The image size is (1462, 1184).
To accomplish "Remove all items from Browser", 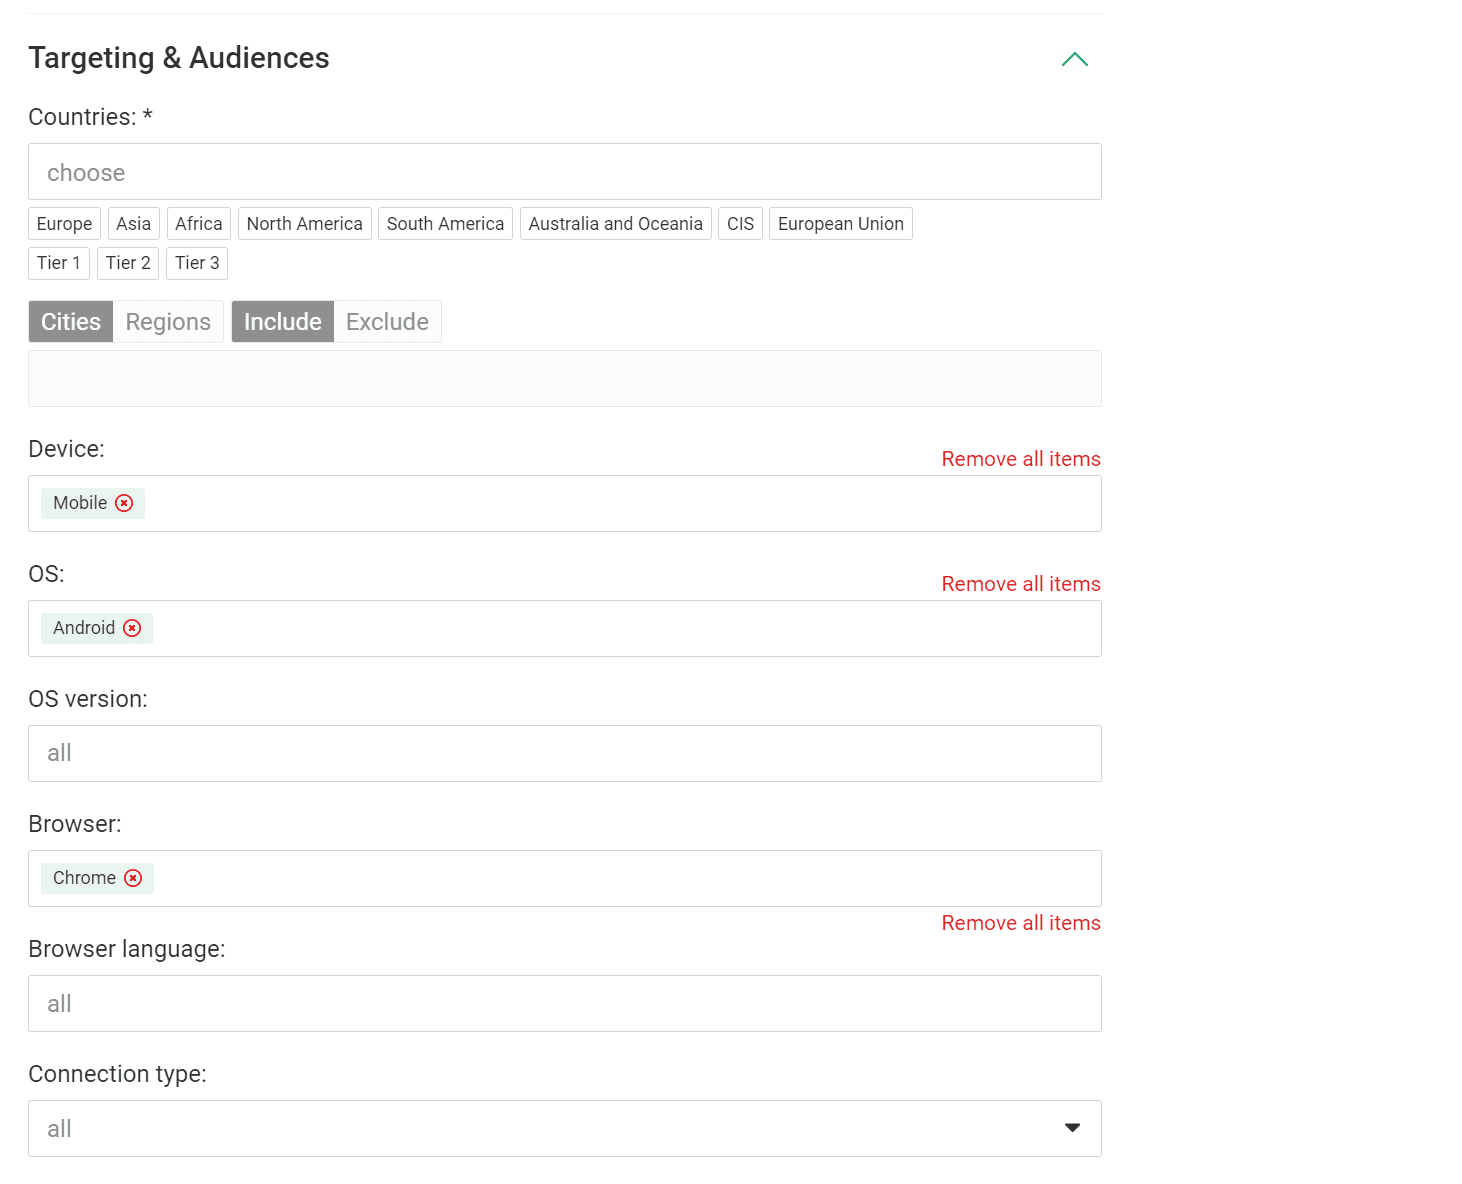I will (x=1021, y=923).
